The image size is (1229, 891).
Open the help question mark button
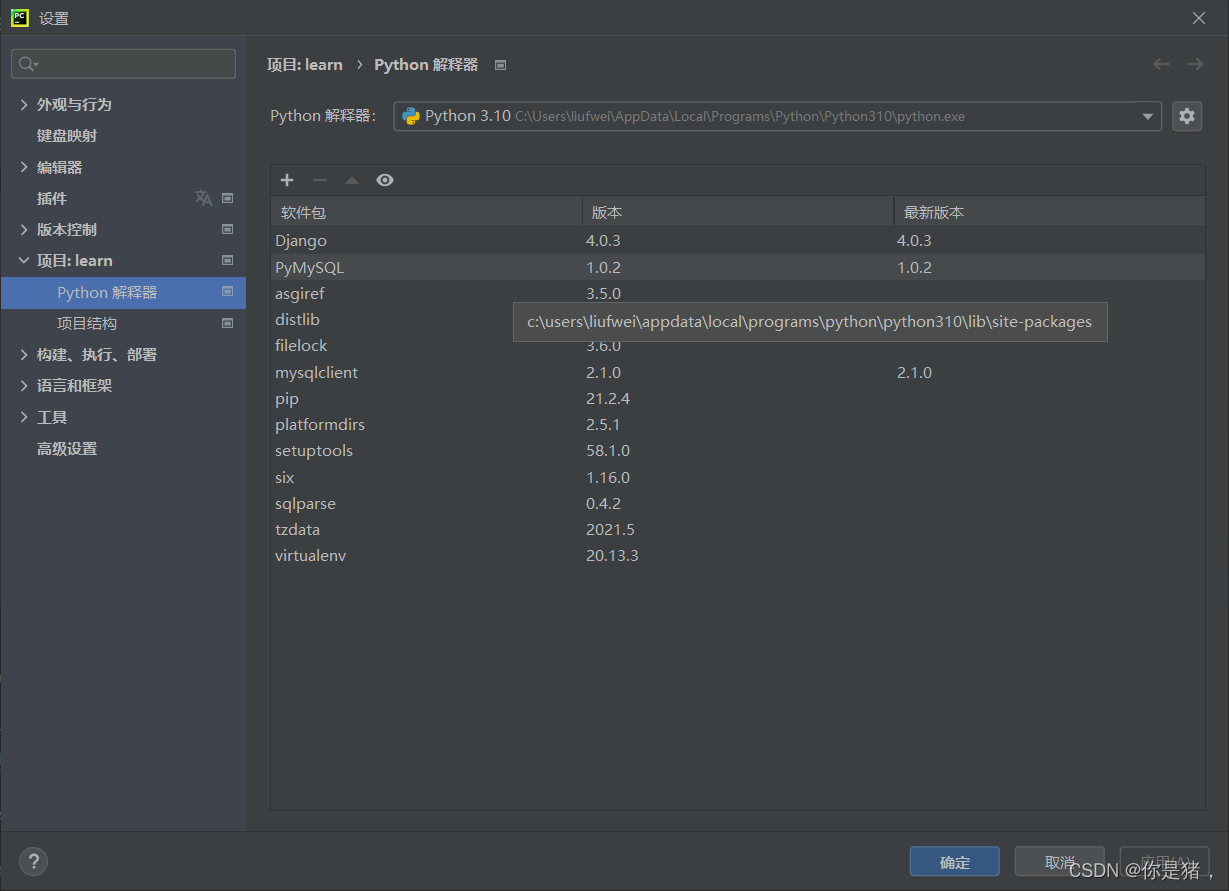33,861
